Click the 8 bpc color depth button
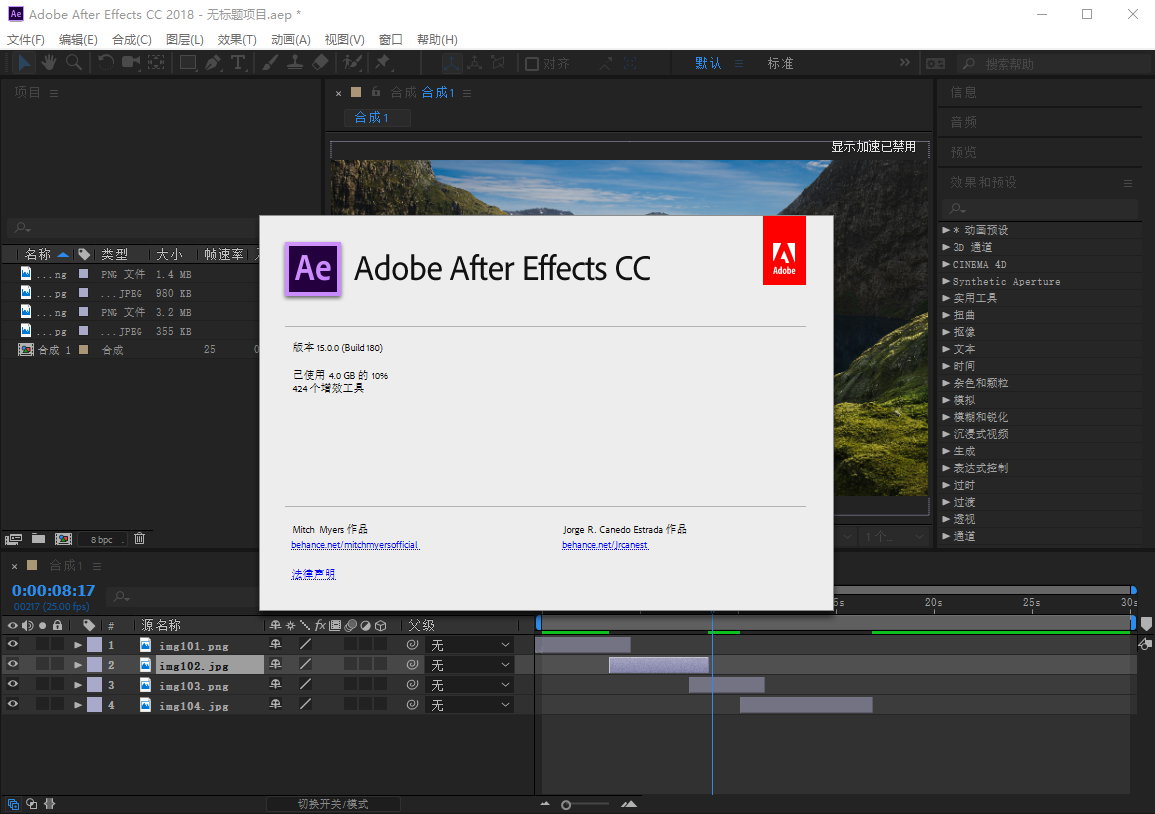This screenshot has height=814, width=1155. [102, 539]
